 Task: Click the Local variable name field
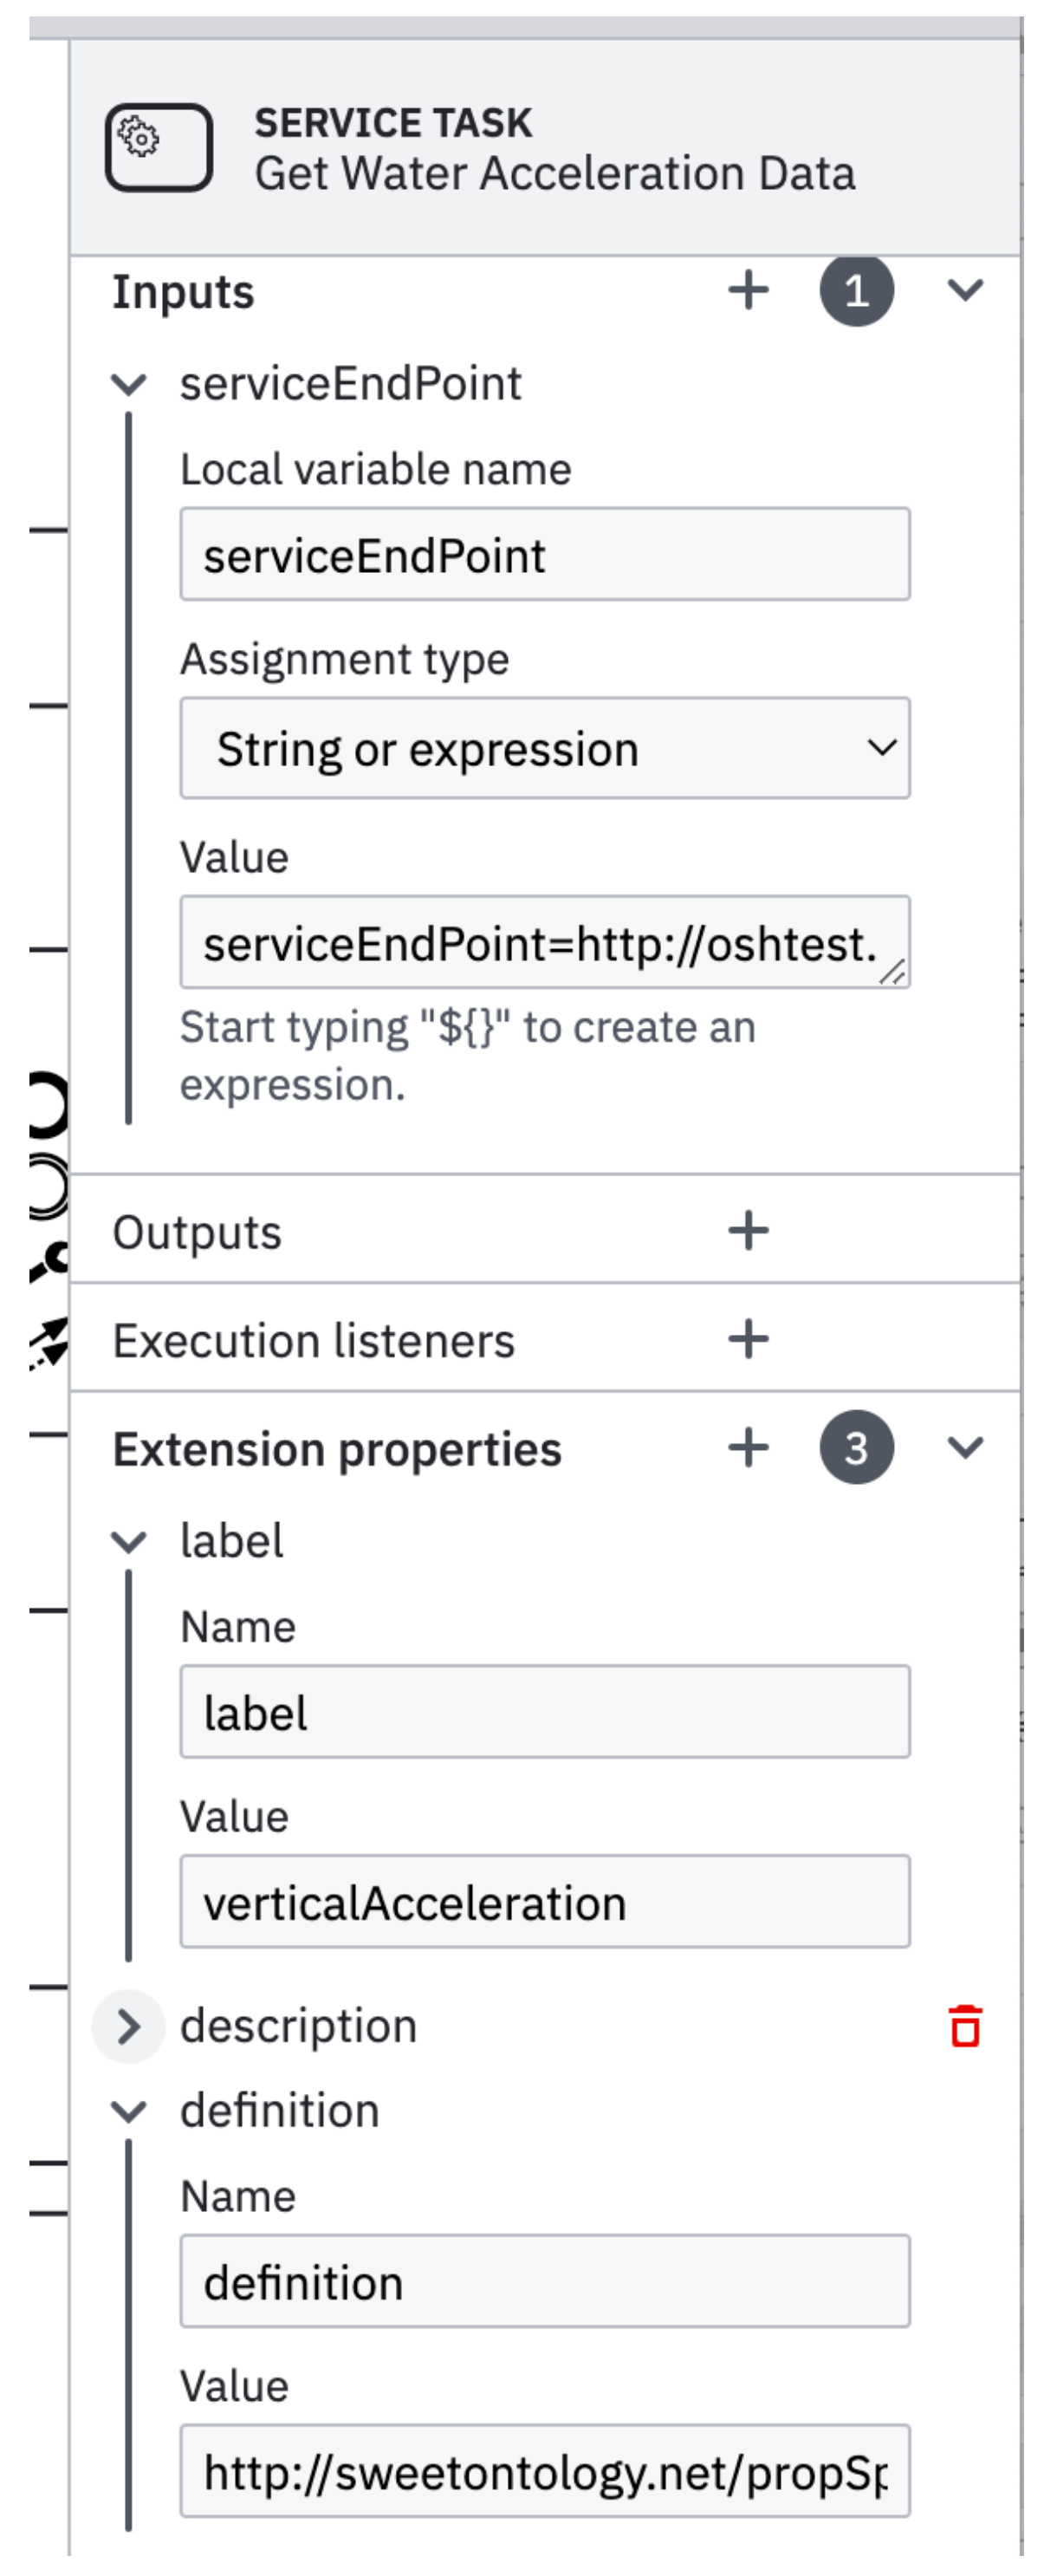[544, 555]
